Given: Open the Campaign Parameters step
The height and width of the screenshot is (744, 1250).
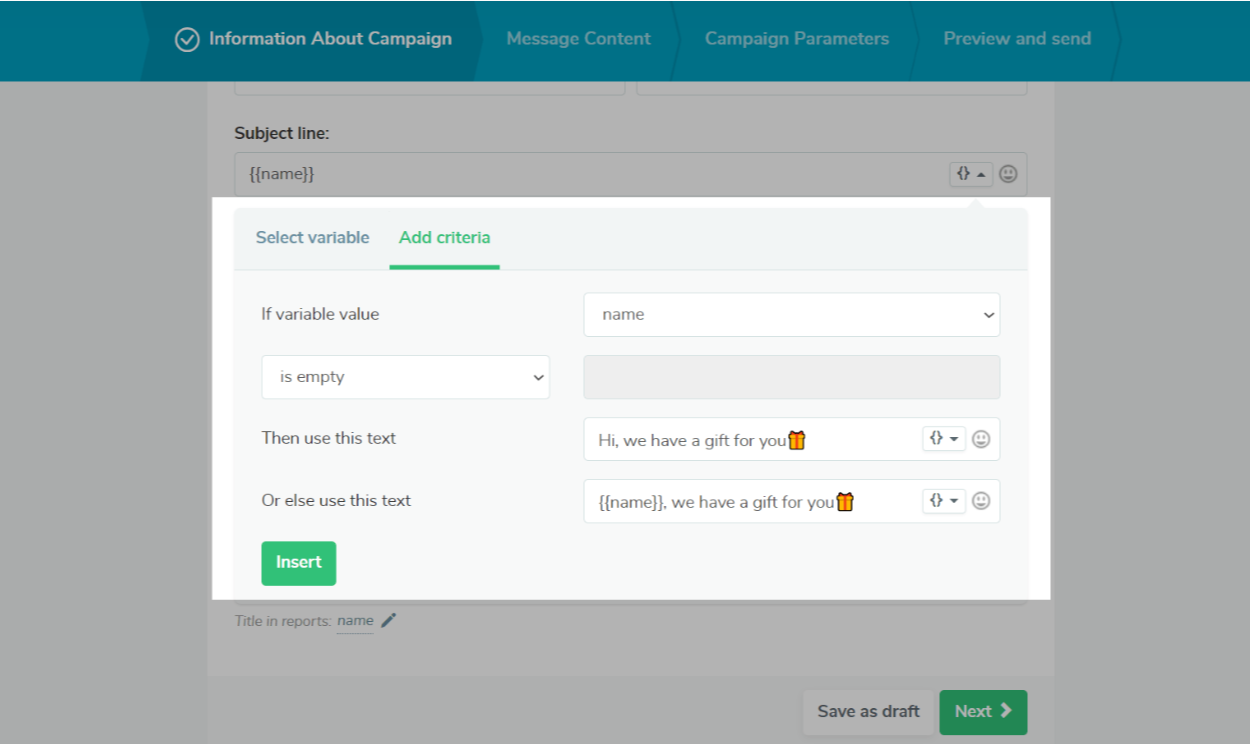Looking at the screenshot, I should [x=796, y=39].
